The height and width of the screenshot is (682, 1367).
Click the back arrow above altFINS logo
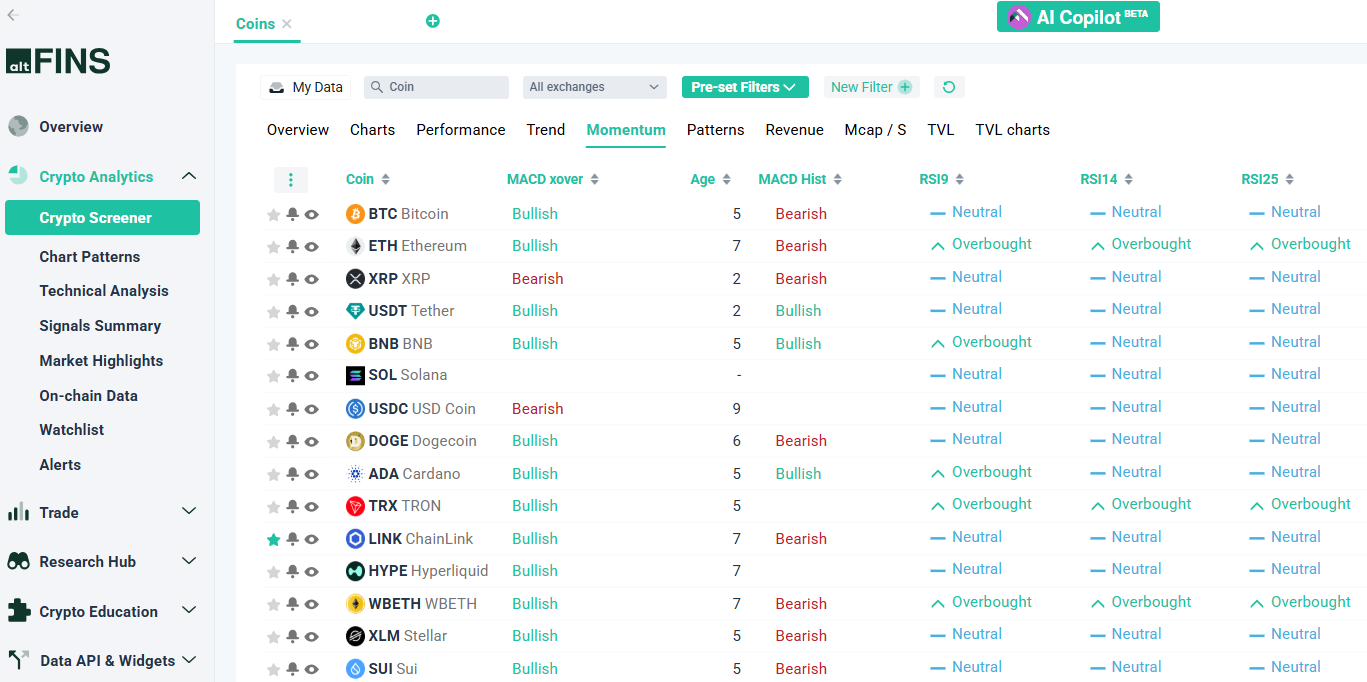pos(13,15)
